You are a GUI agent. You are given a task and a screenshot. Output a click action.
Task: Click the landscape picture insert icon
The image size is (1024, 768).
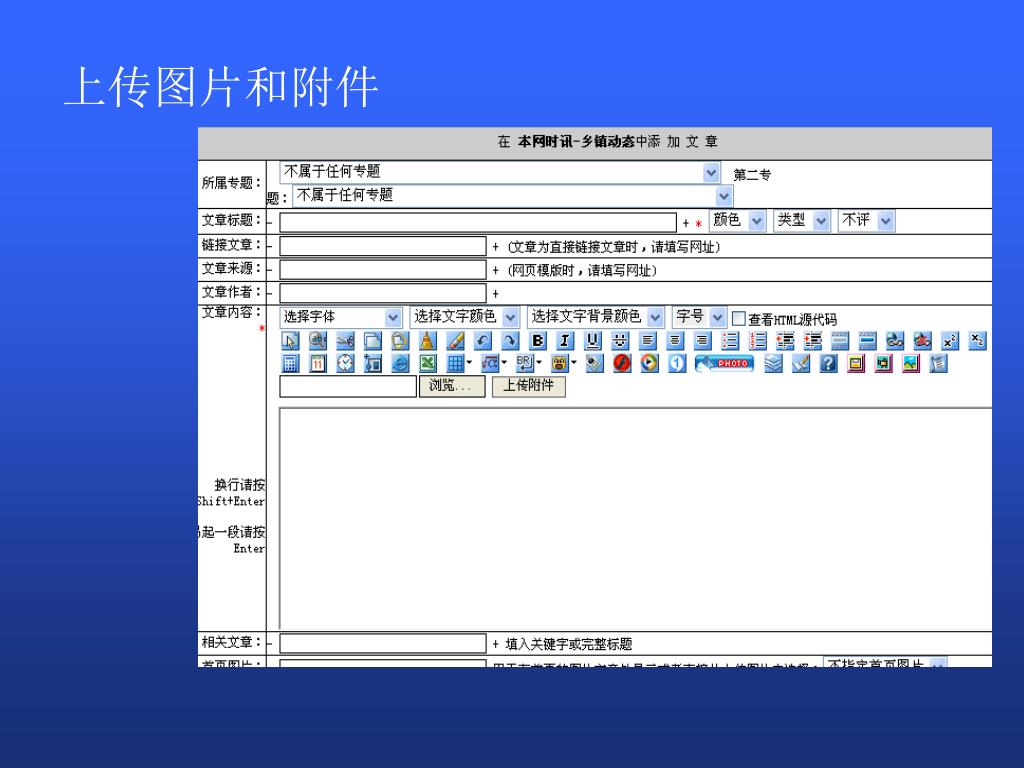[910, 363]
